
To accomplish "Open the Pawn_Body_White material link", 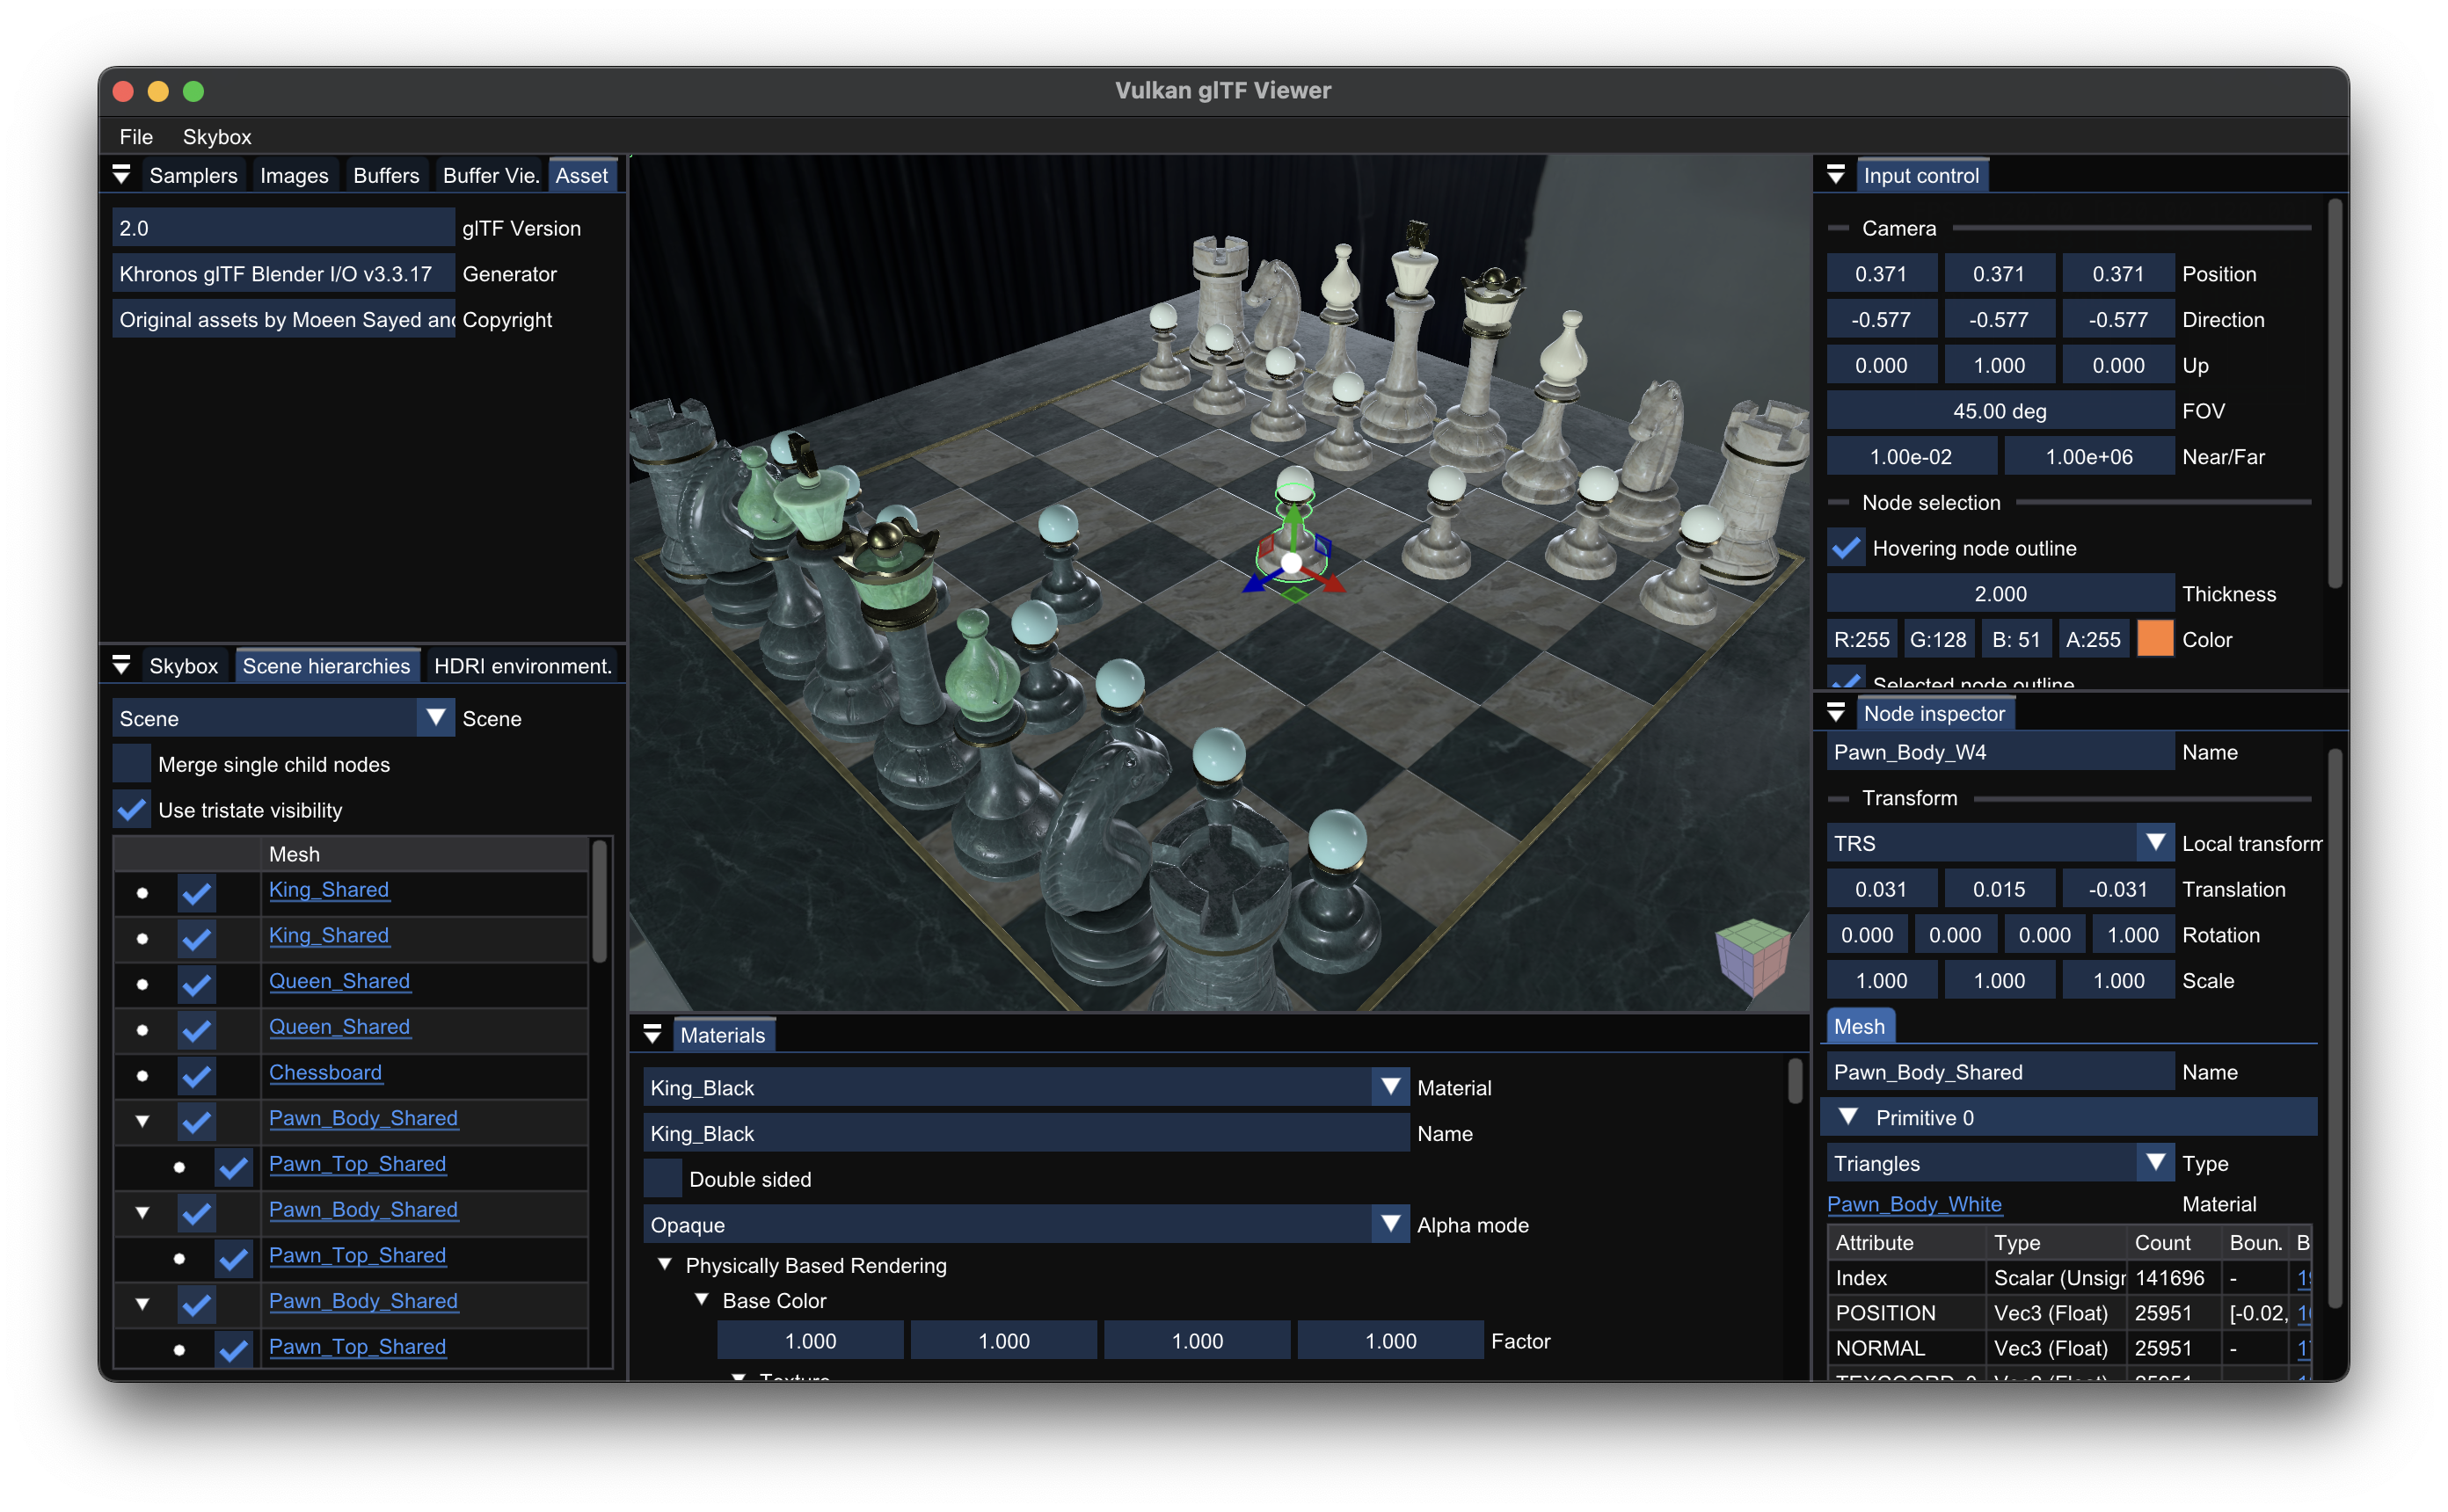I will (x=1913, y=1204).
